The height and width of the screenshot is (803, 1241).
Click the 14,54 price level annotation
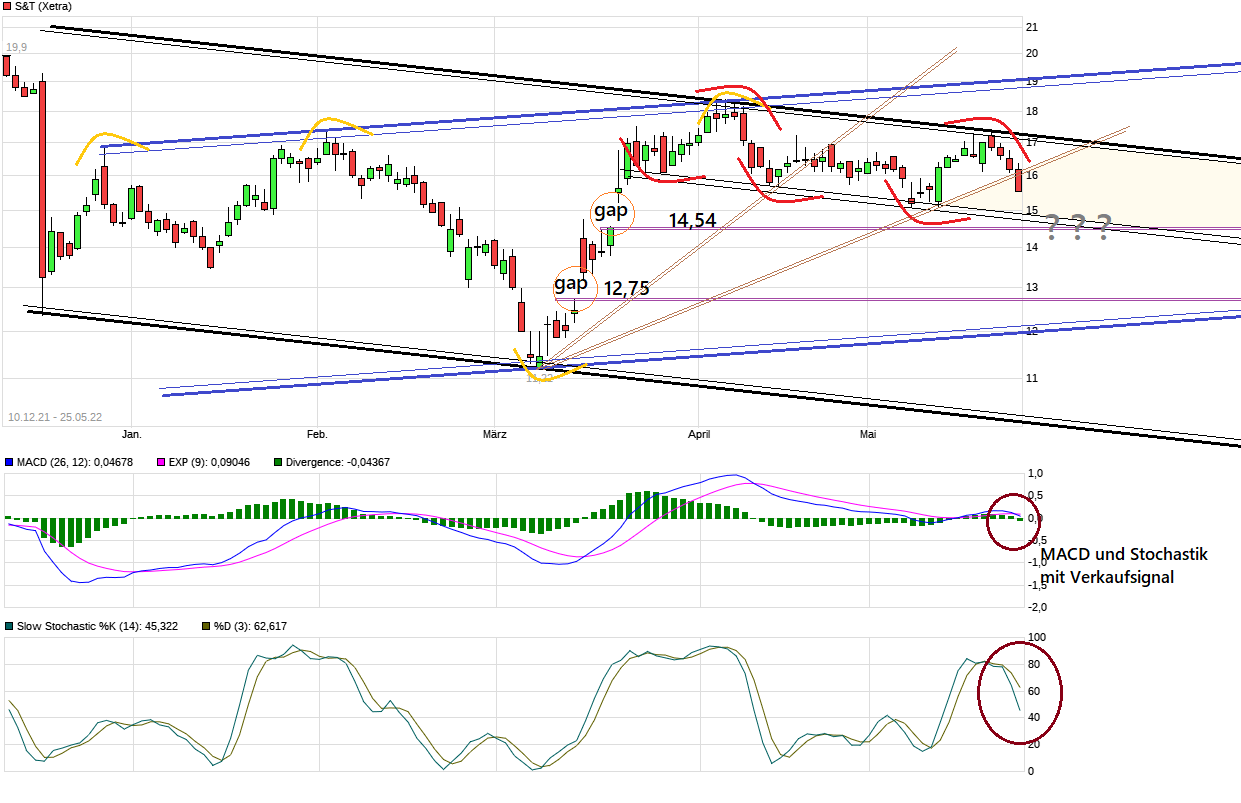pos(692,219)
